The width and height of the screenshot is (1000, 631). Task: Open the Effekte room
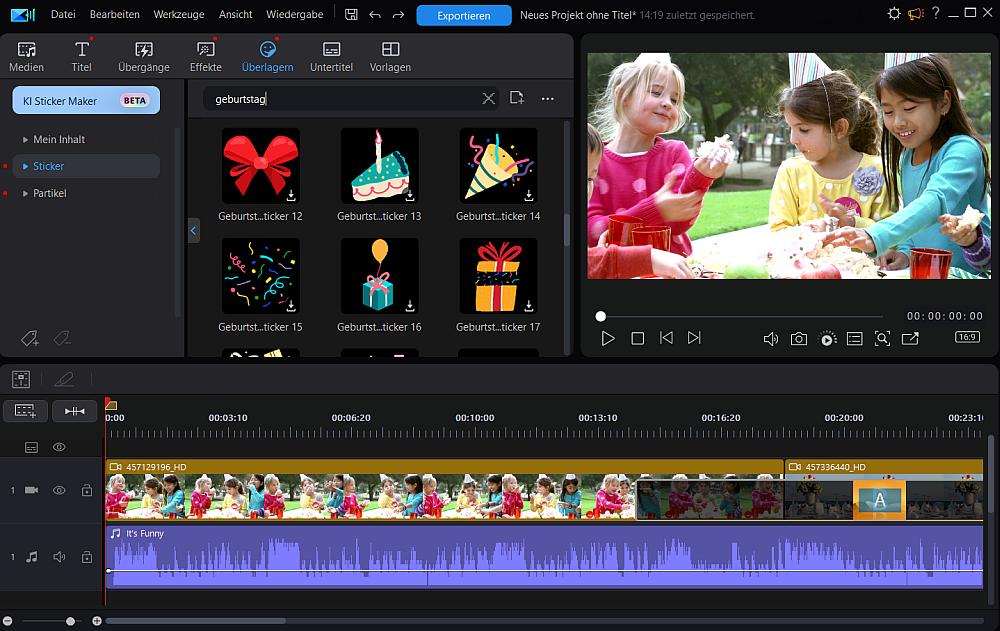[206, 56]
